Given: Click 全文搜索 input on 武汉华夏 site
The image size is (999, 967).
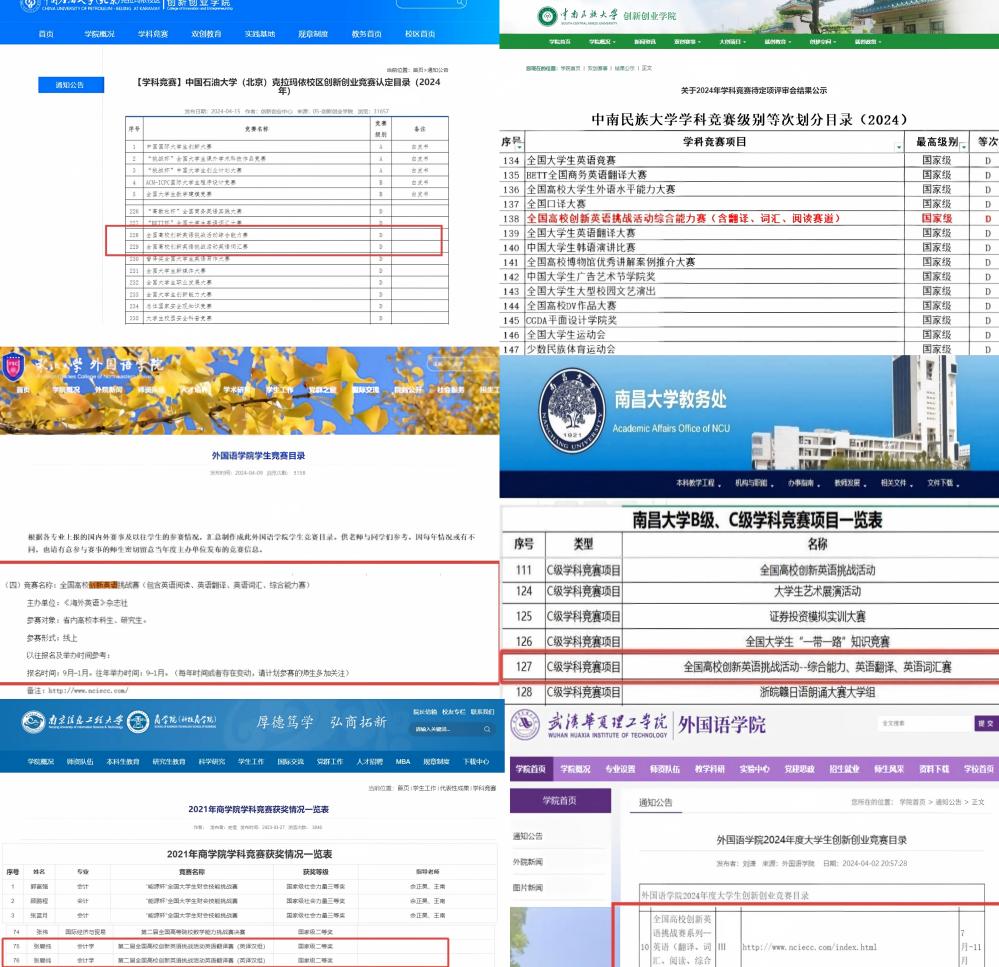Looking at the screenshot, I should coord(927,723).
